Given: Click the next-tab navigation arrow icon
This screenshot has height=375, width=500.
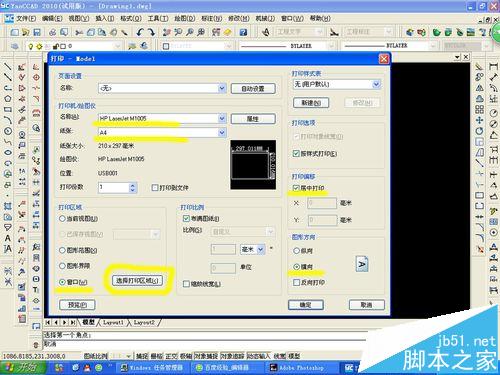Looking at the screenshot, I should [64, 322].
